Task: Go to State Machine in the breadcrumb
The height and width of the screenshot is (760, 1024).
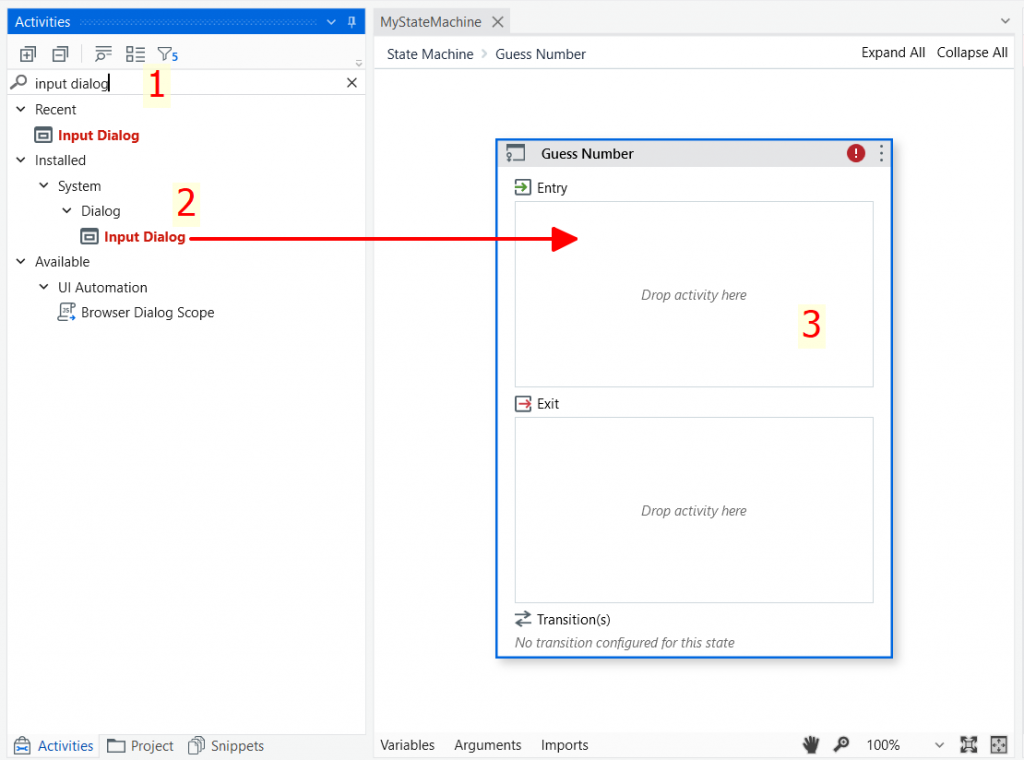Action: pos(430,54)
